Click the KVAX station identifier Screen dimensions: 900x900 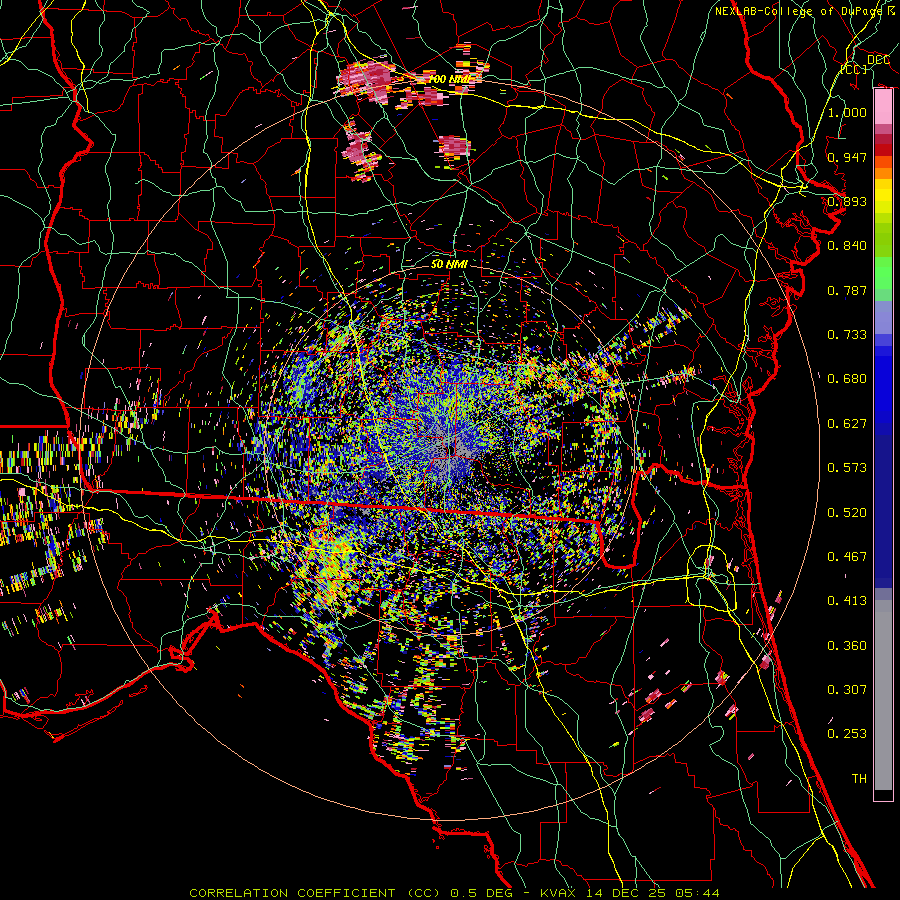(x=558, y=893)
